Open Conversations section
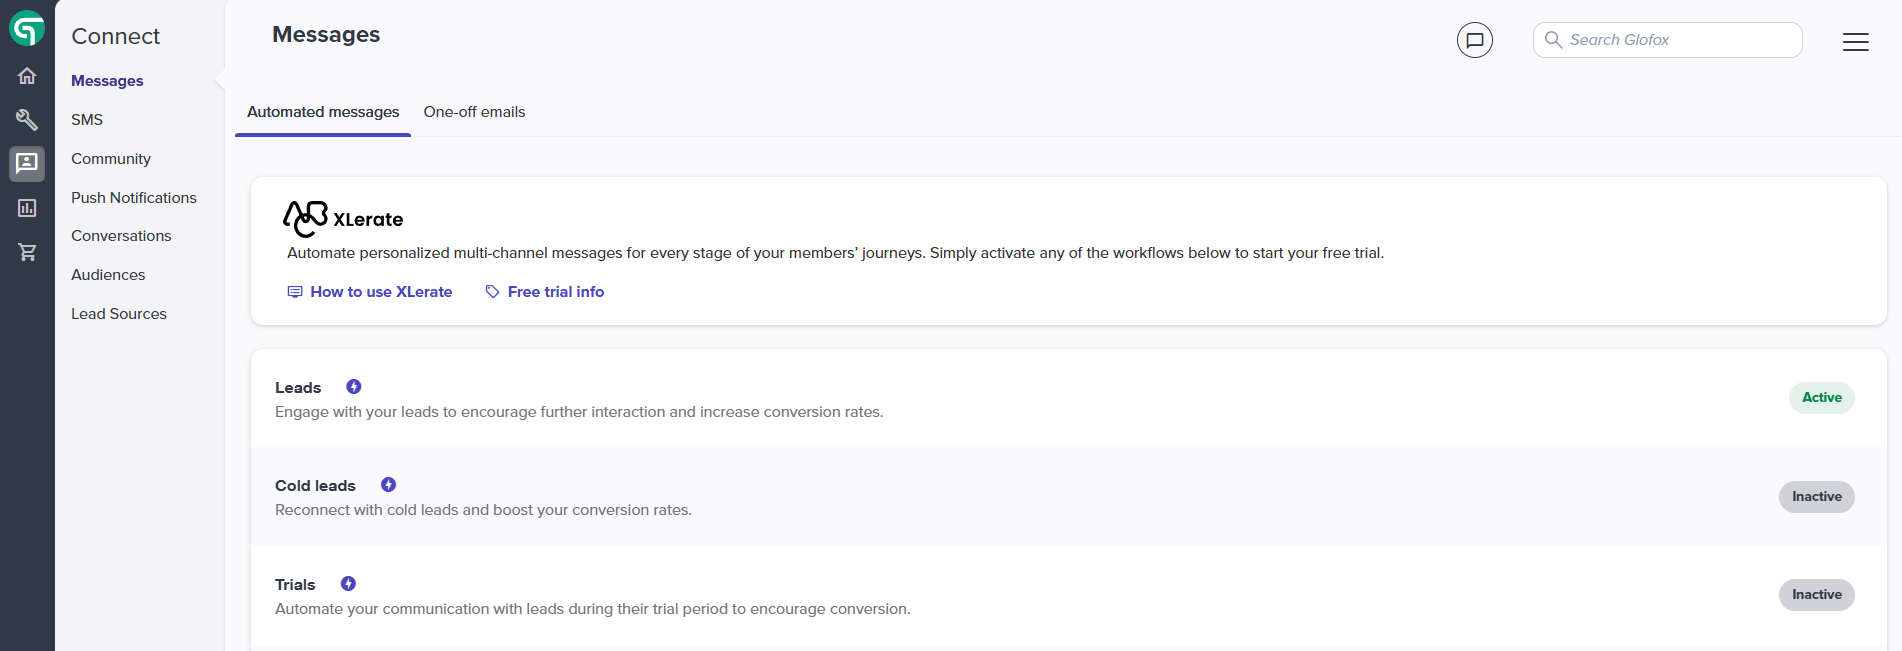Image resolution: width=1902 pixels, height=651 pixels. click(x=121, y=236)
